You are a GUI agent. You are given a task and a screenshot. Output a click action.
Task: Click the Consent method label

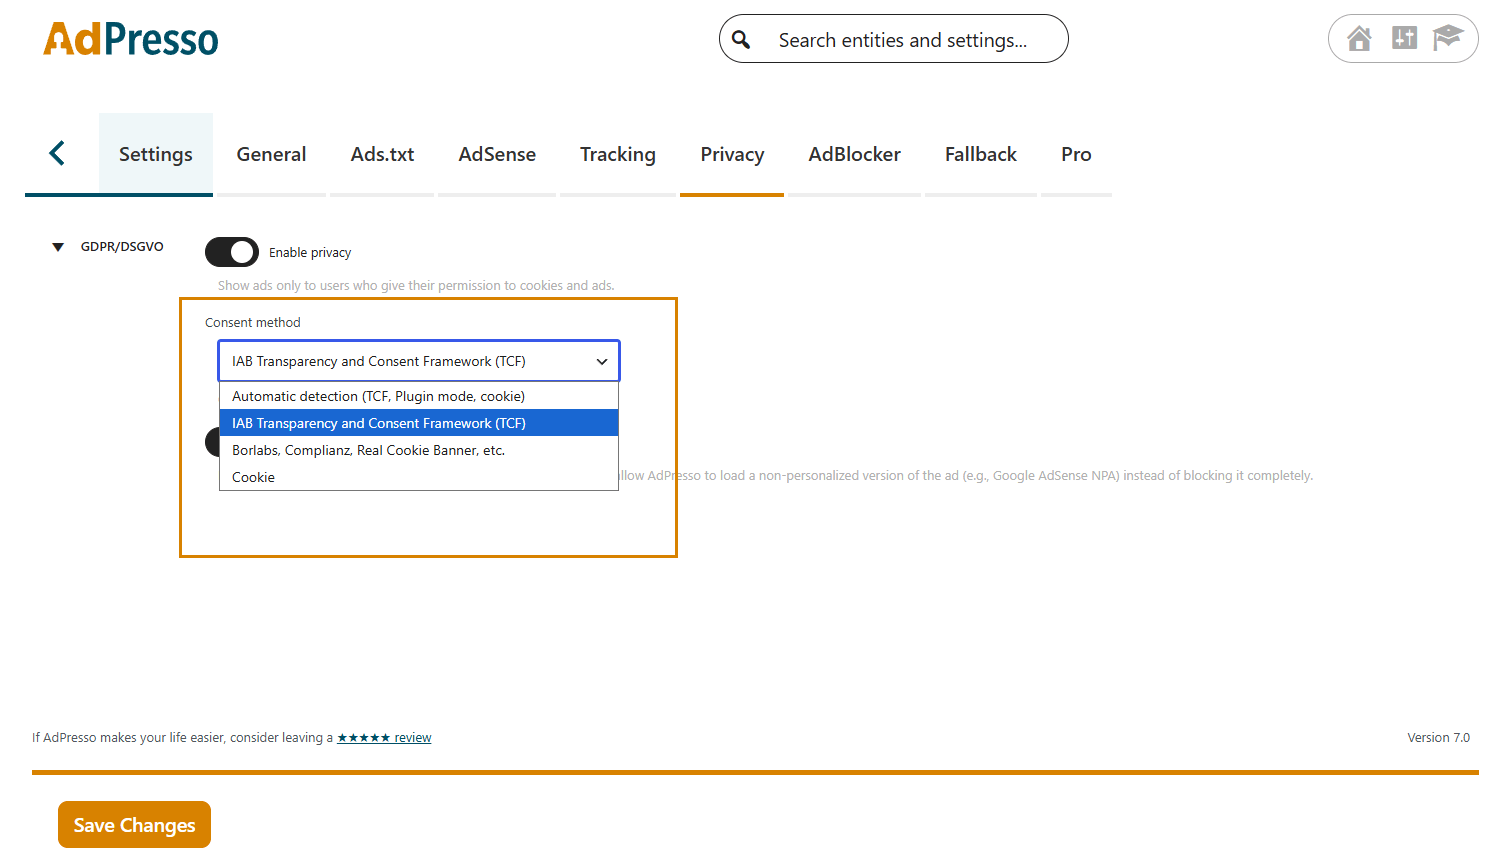coord(252,322)
